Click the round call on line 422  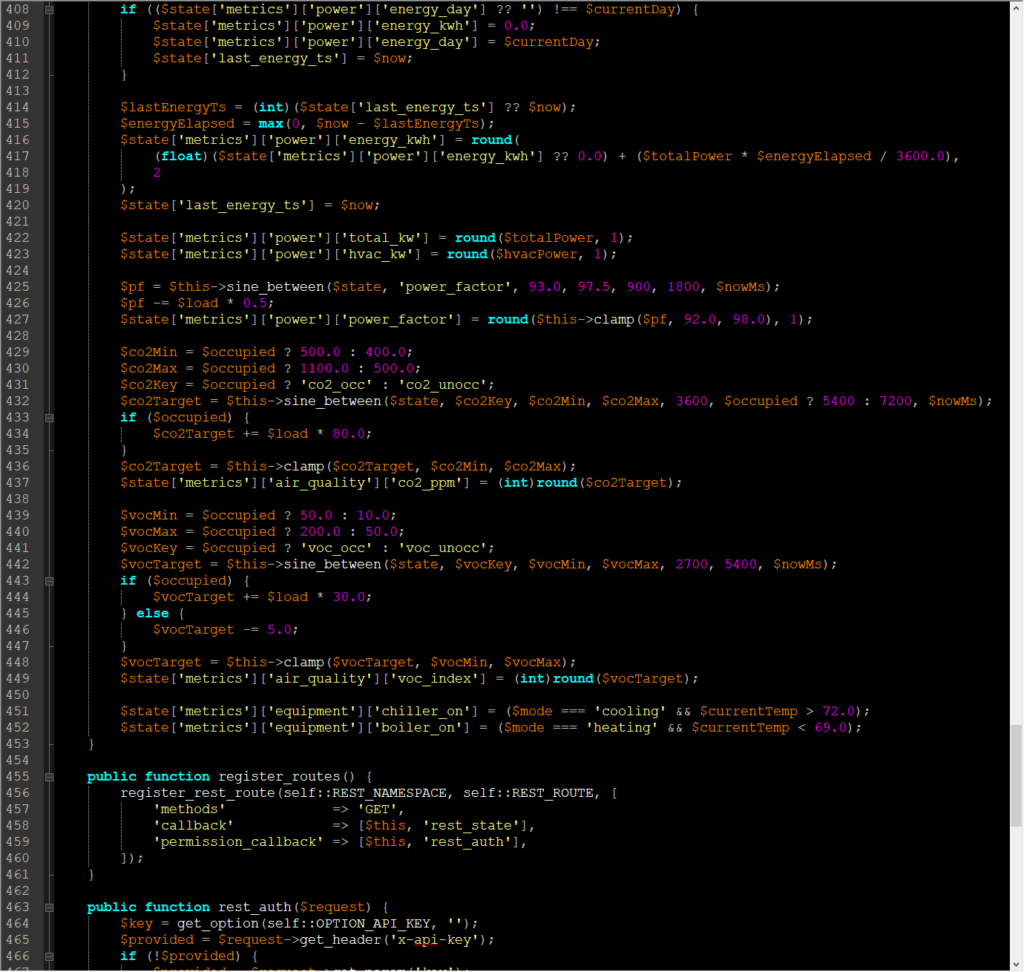coord(474,237)
